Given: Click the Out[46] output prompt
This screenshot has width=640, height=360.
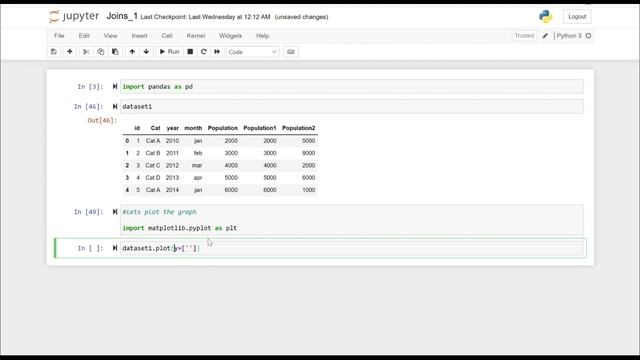Looking at the screenshot, I should [x=102, y=120].
